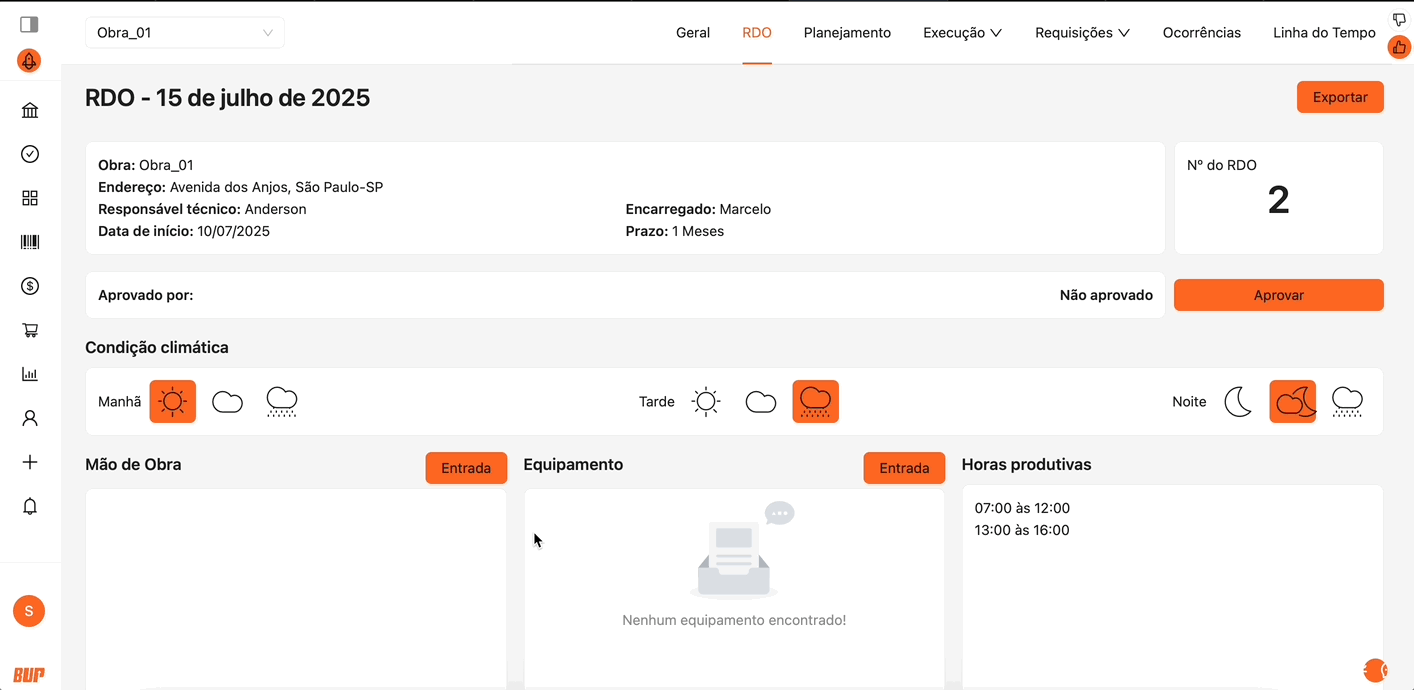Viewport: 1414px width, 690px height.
Task: Click the barcode icon in sidebar
Action: point(30,242)
